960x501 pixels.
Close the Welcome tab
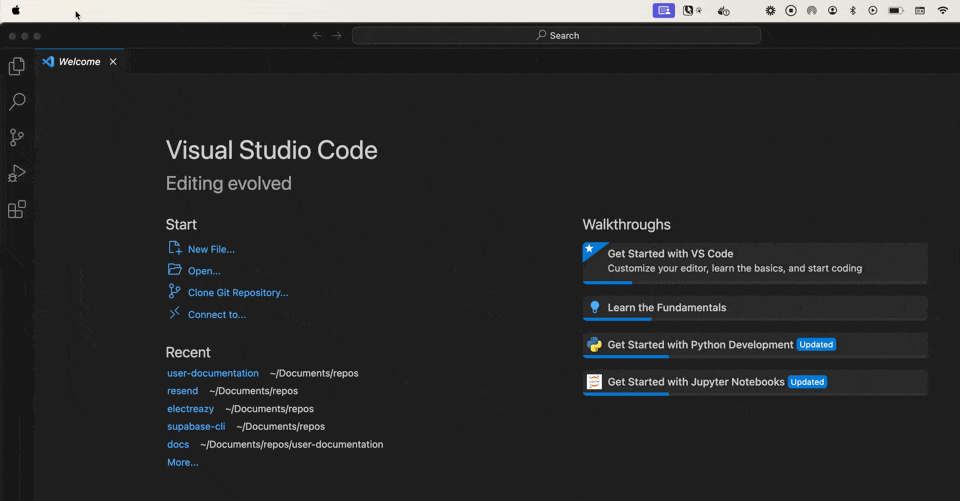tap(113, 61)
